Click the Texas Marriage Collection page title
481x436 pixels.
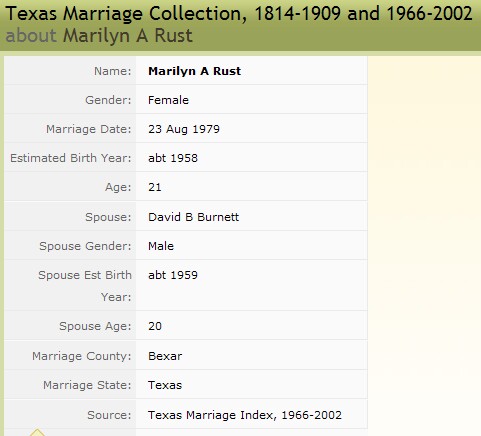pyautogui.click(x=239, y=14)
